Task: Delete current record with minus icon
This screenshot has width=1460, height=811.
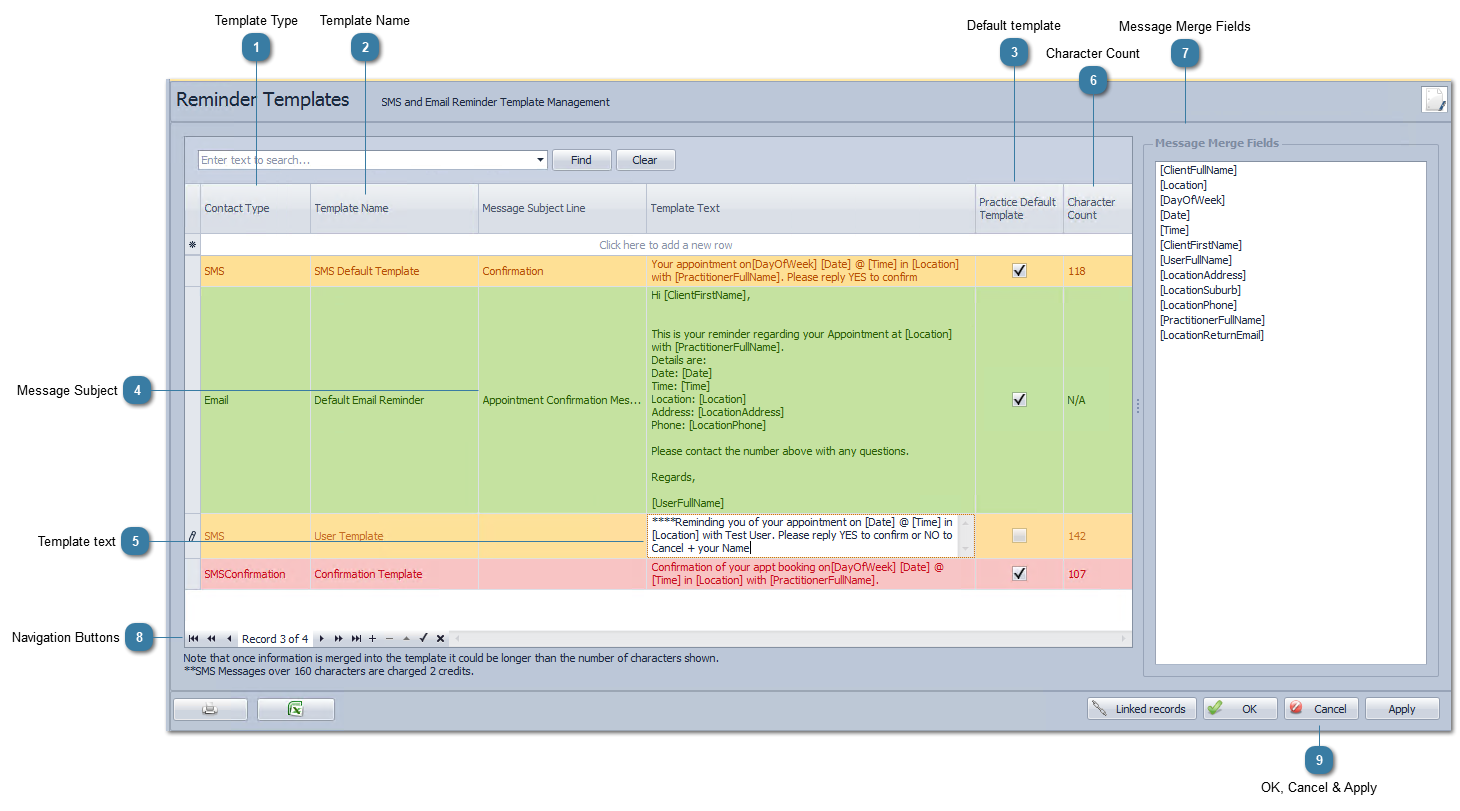Action: [x=390, y=639]
